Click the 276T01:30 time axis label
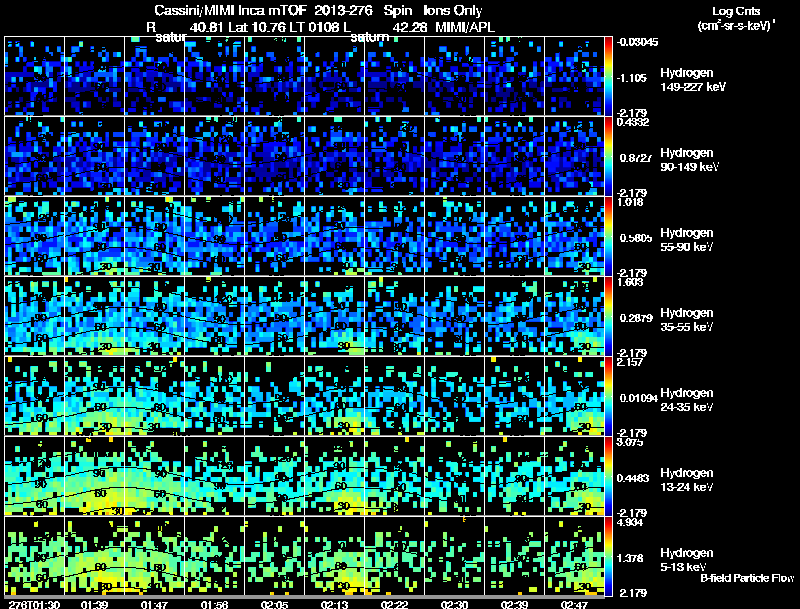 point(34,604)
